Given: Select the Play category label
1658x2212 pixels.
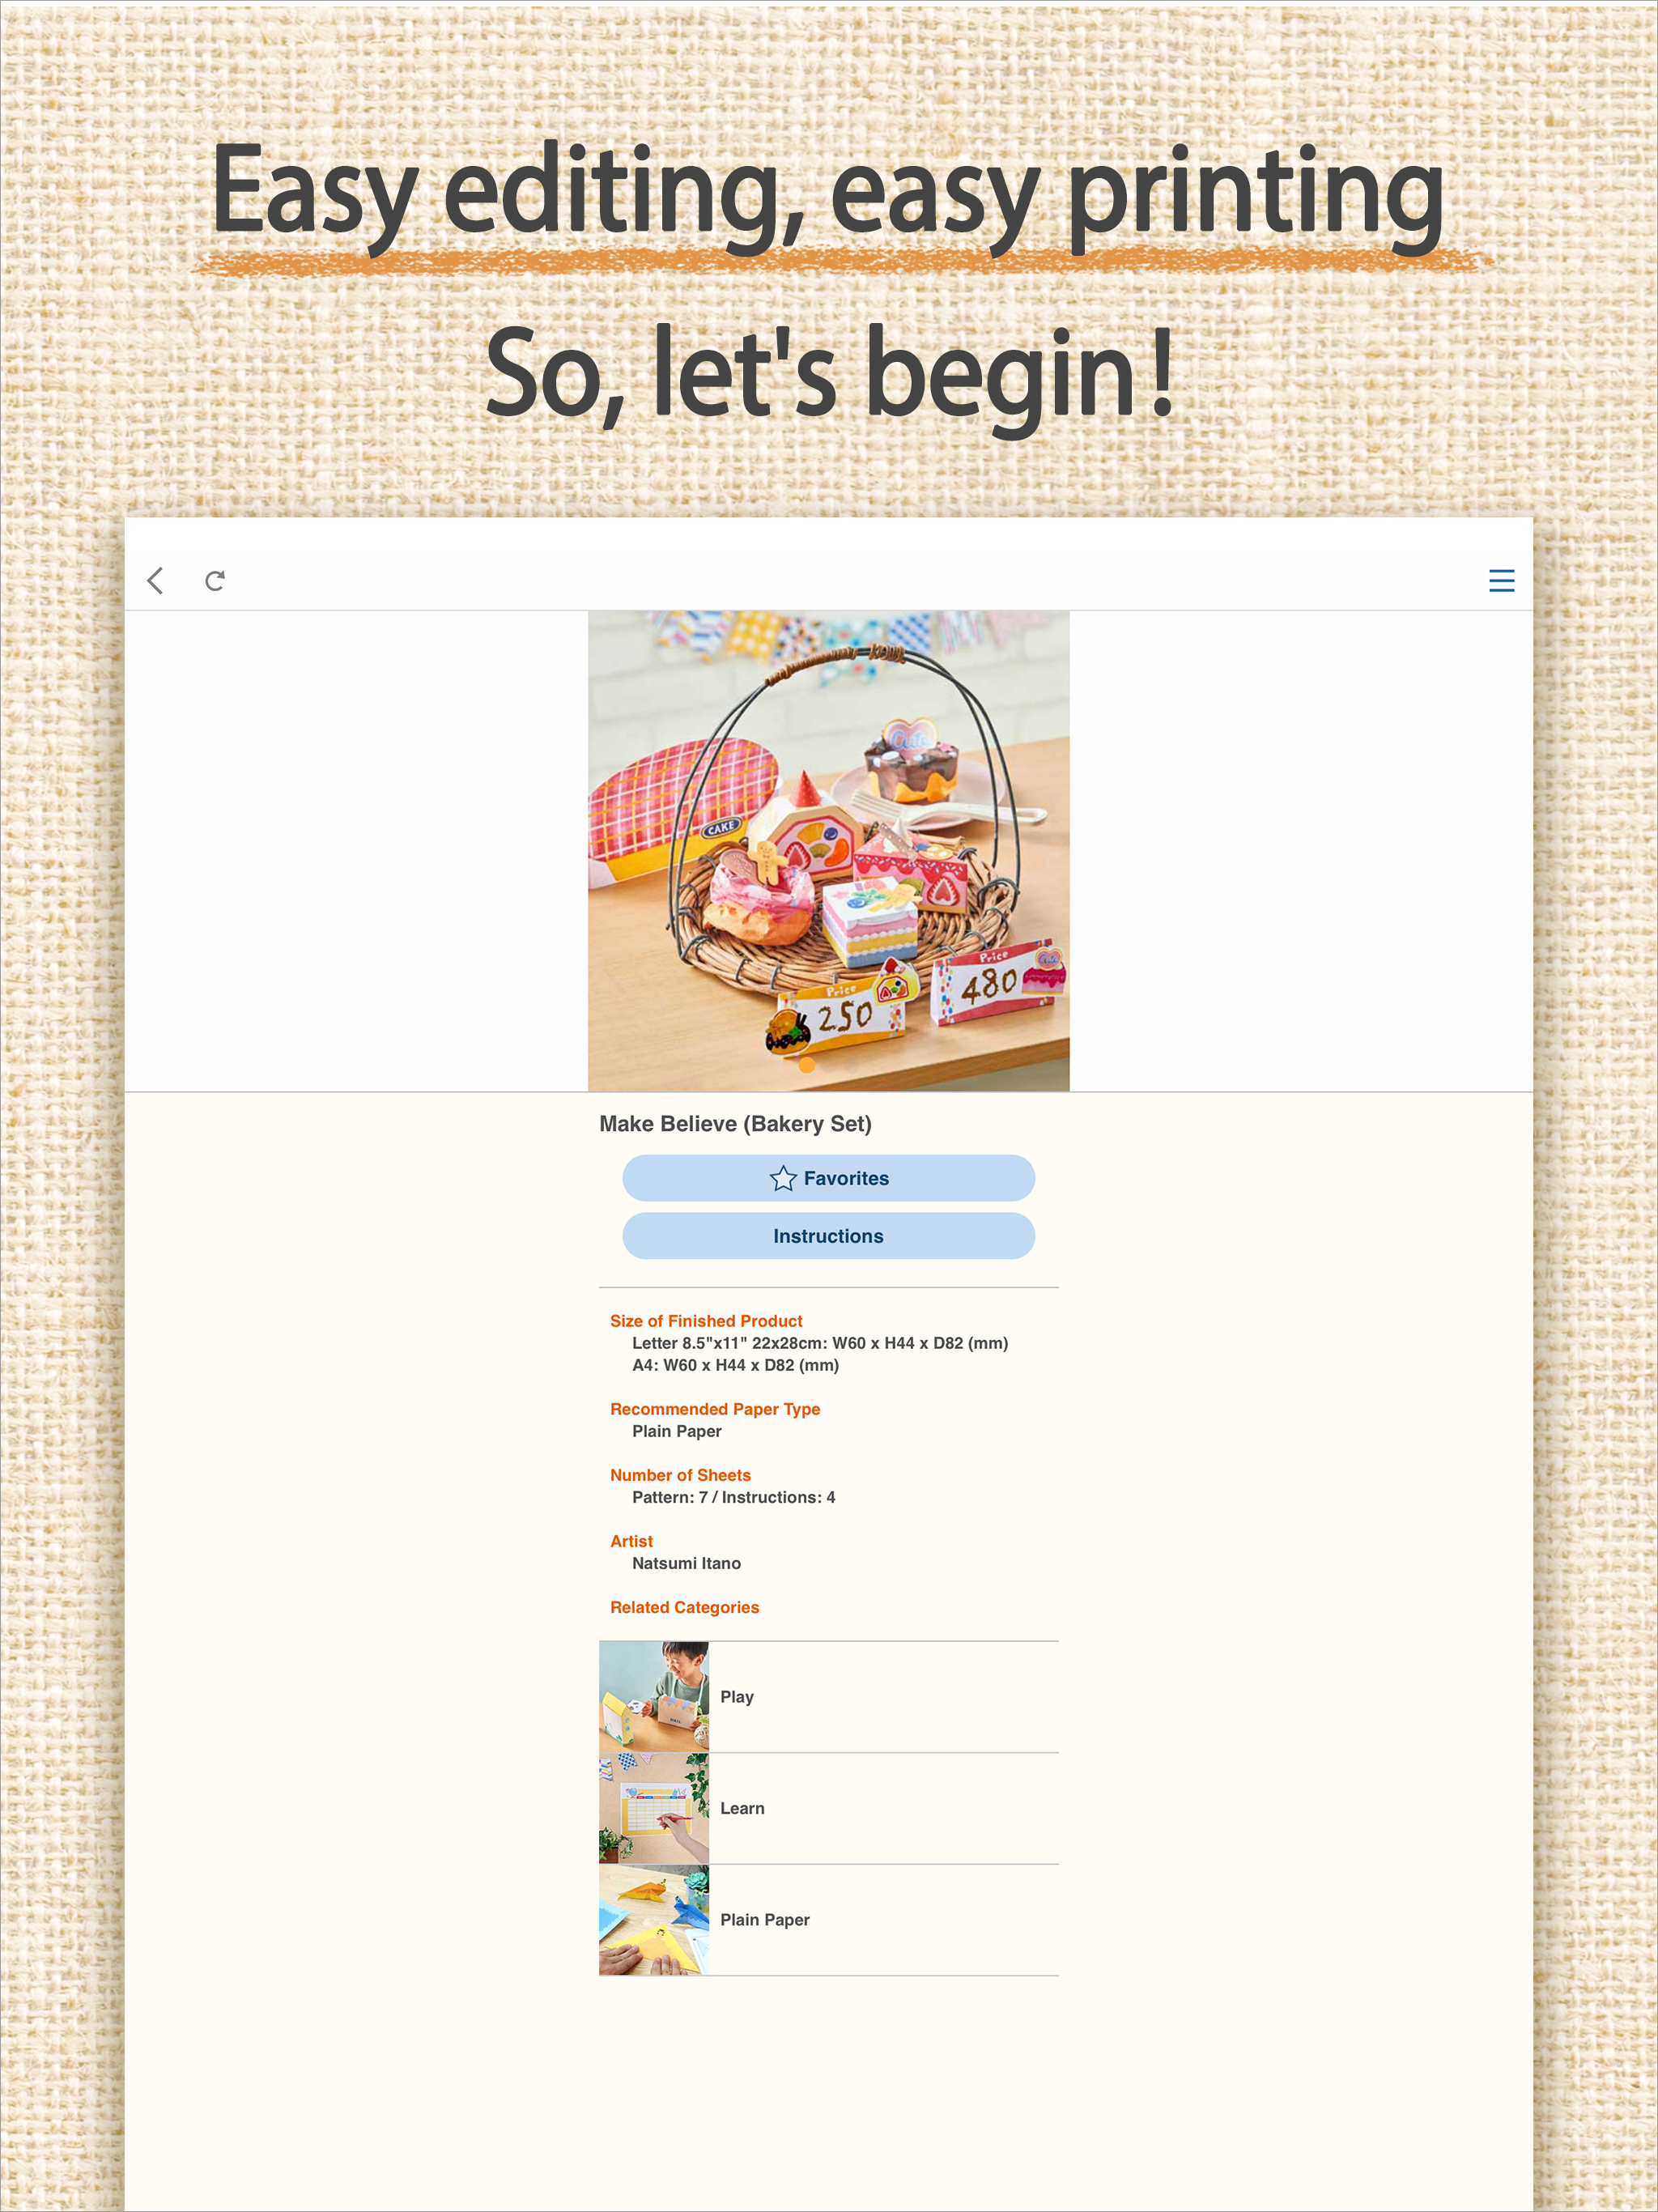Looking at the screenshot, I should coord(737,1697).
